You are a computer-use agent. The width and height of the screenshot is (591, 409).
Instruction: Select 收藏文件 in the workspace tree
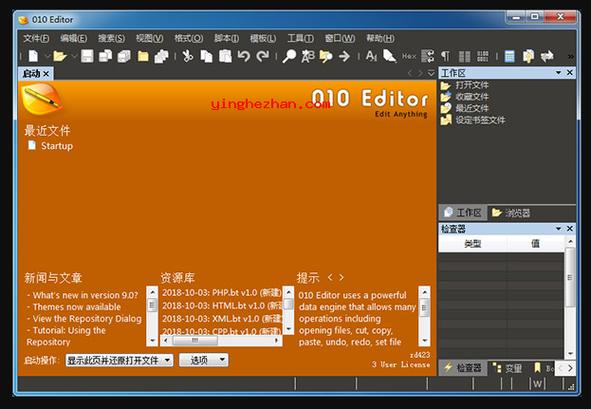tap(472, 97)
